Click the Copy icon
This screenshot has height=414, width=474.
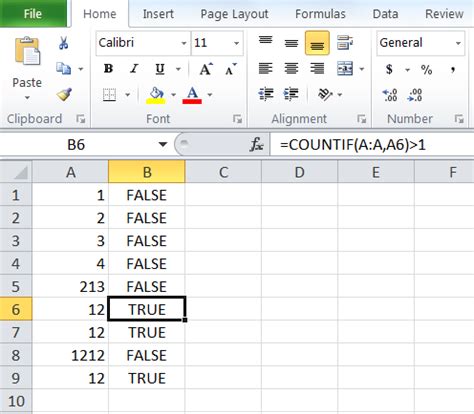pyautogui.click(x=63, y=69)
